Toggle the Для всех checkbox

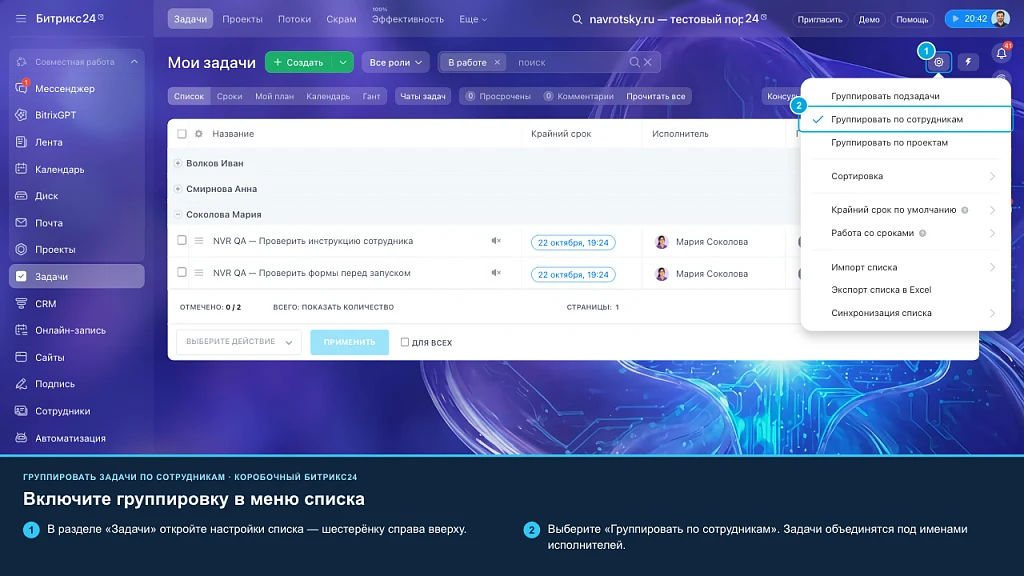pyautogui.click(x=404, y=342)
